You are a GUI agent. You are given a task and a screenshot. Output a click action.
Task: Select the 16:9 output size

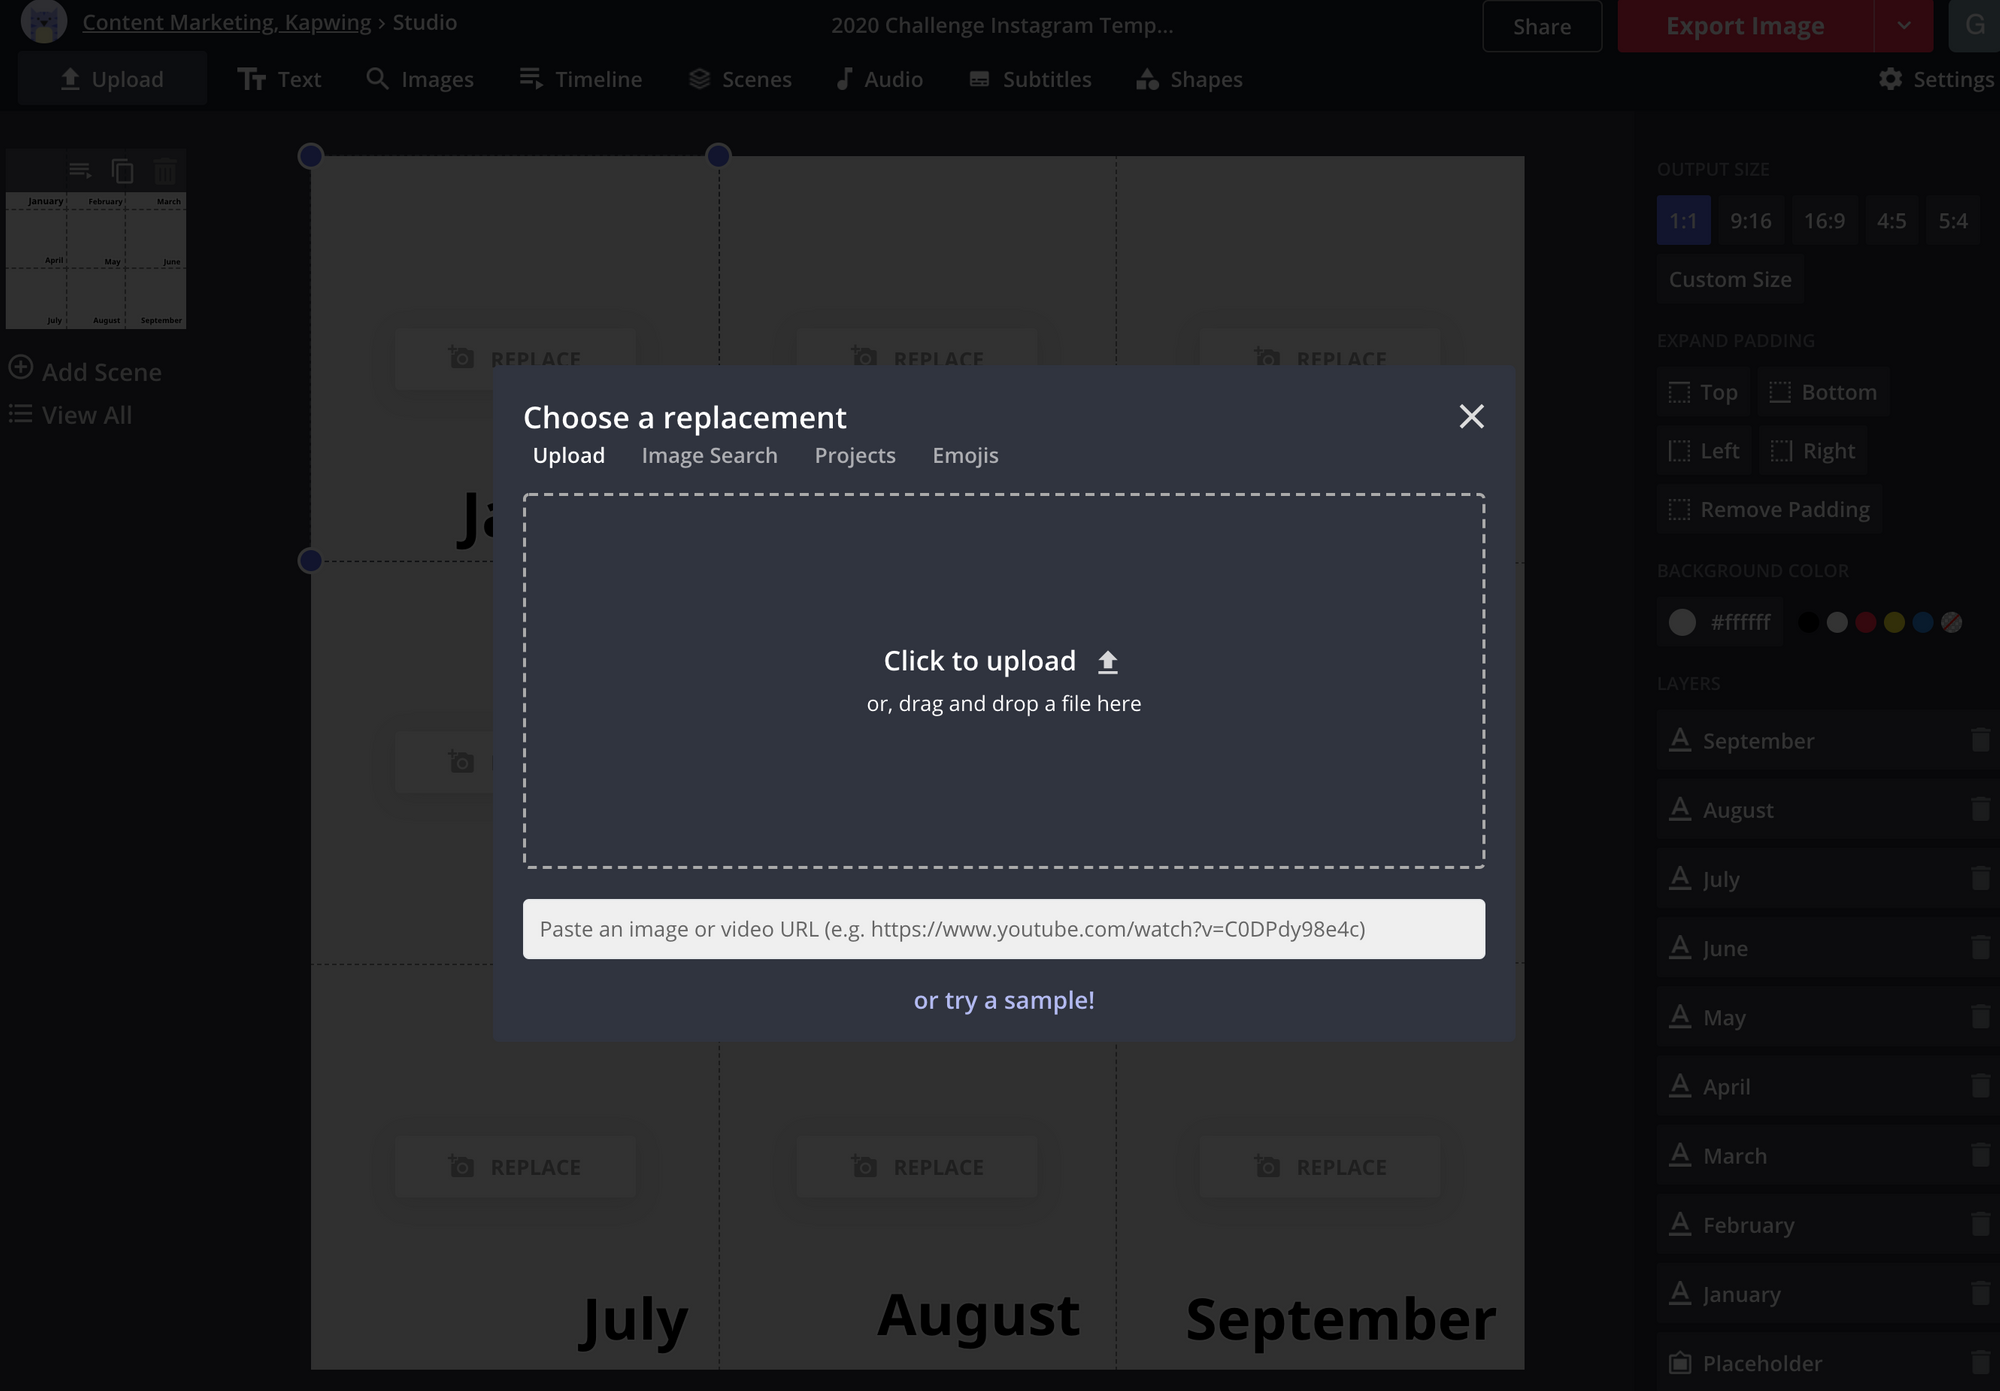pos(1823,221)
